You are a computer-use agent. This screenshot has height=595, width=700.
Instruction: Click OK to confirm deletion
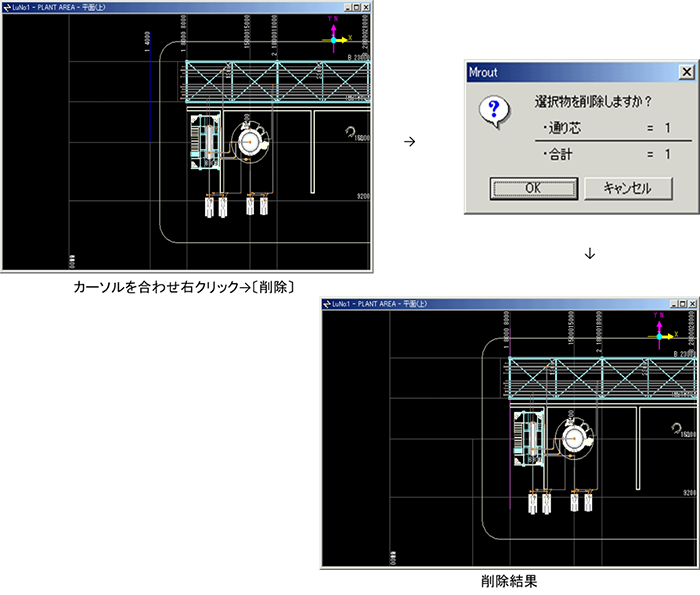pos(531,187)
